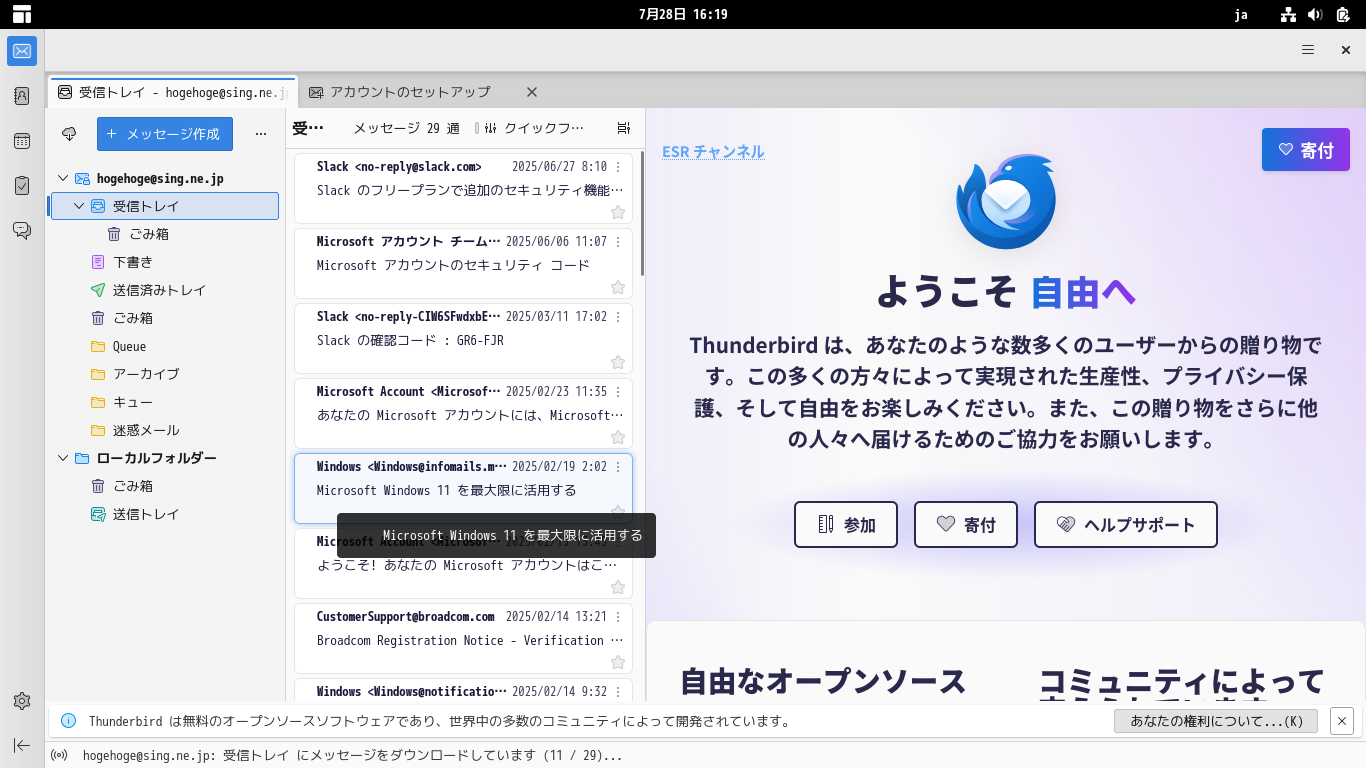
Task: Open the more menu on the Broadcom message
Action: click(618, 617)
